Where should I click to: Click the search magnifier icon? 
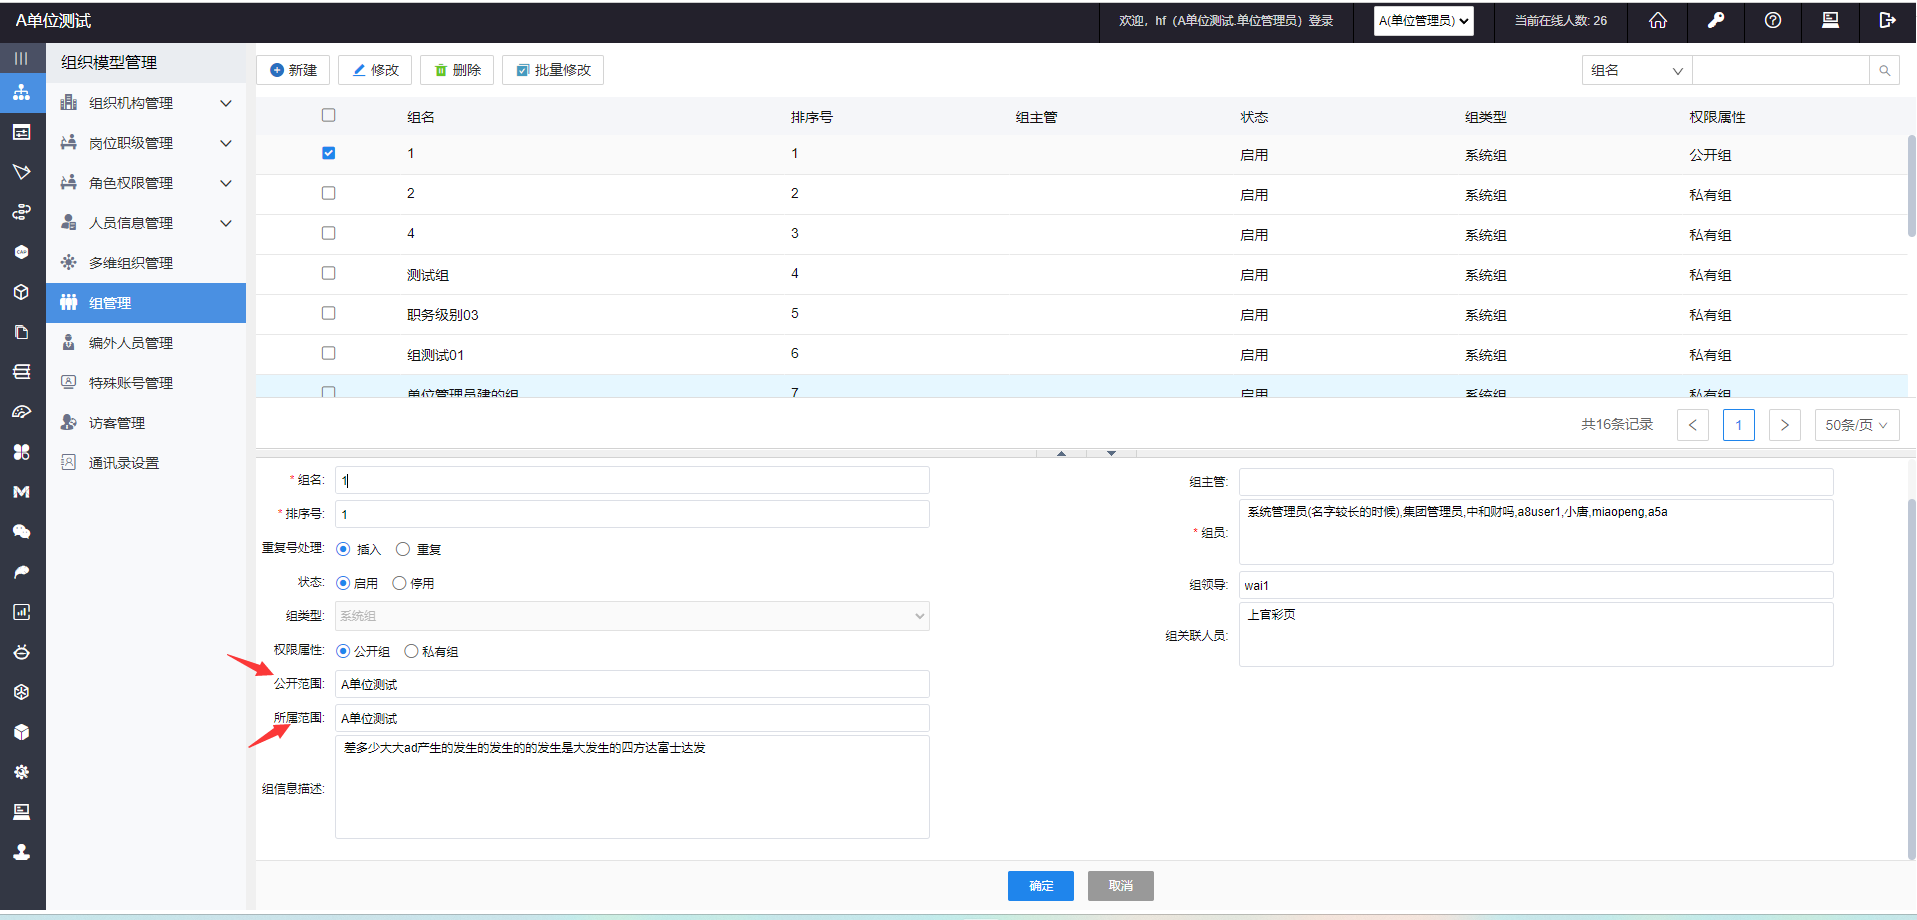[1884, 71]
